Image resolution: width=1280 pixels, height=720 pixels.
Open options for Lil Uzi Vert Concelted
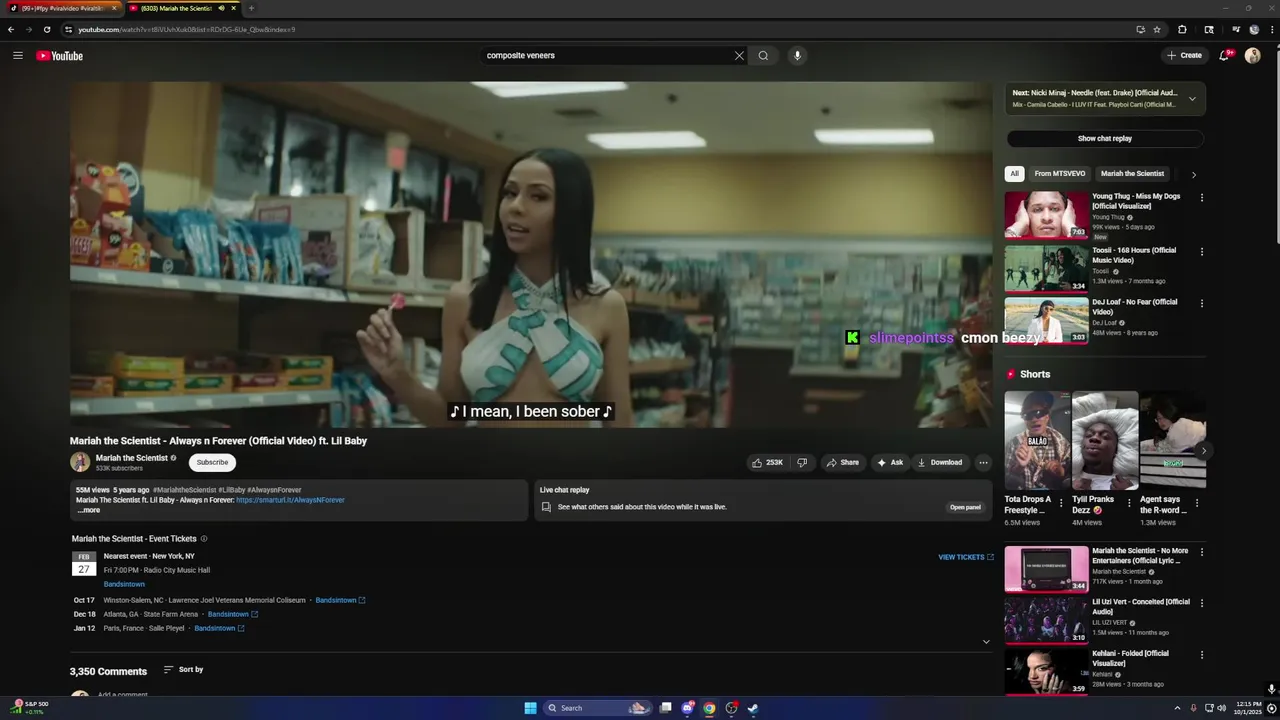1202,603
